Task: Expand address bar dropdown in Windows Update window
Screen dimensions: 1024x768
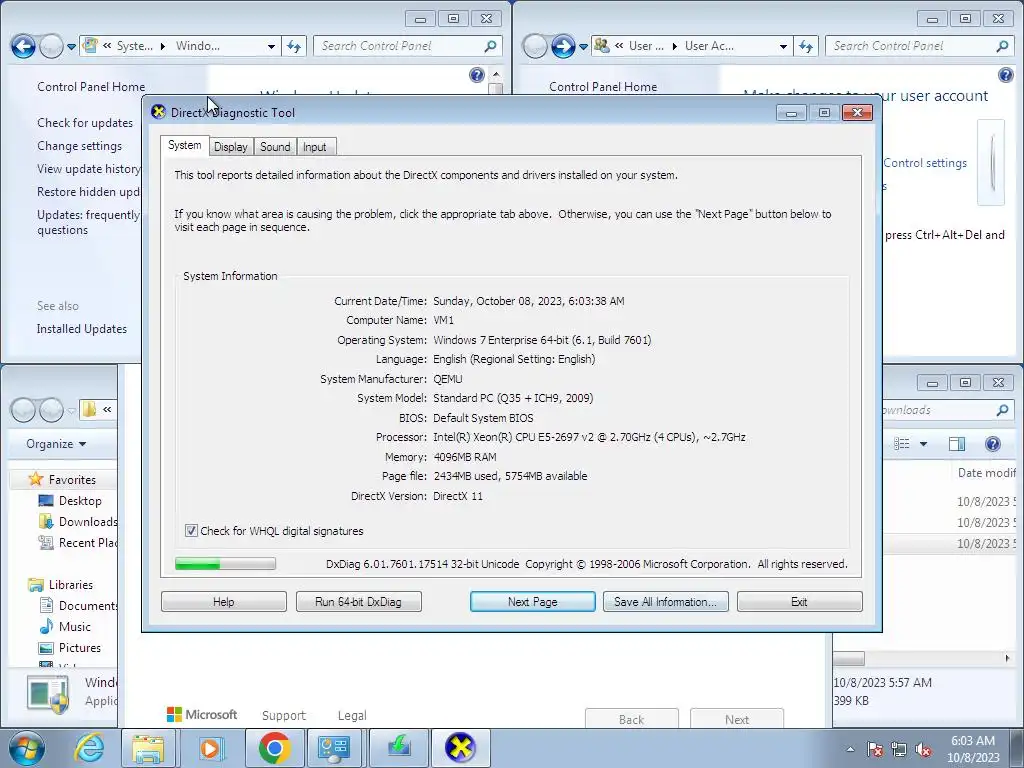Action: coord(271,46)
